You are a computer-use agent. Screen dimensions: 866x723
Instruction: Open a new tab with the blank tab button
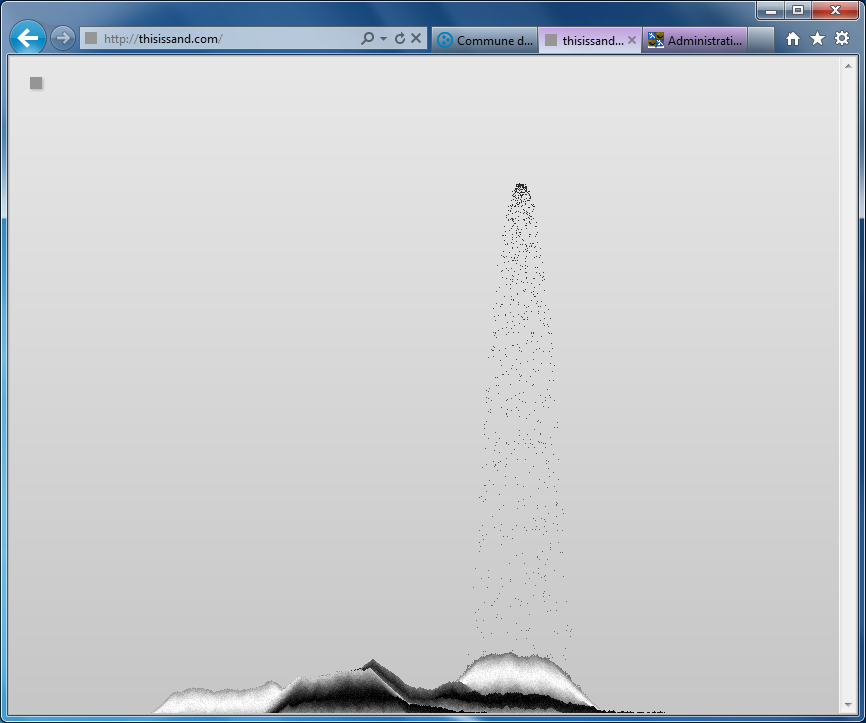point(761,40)
